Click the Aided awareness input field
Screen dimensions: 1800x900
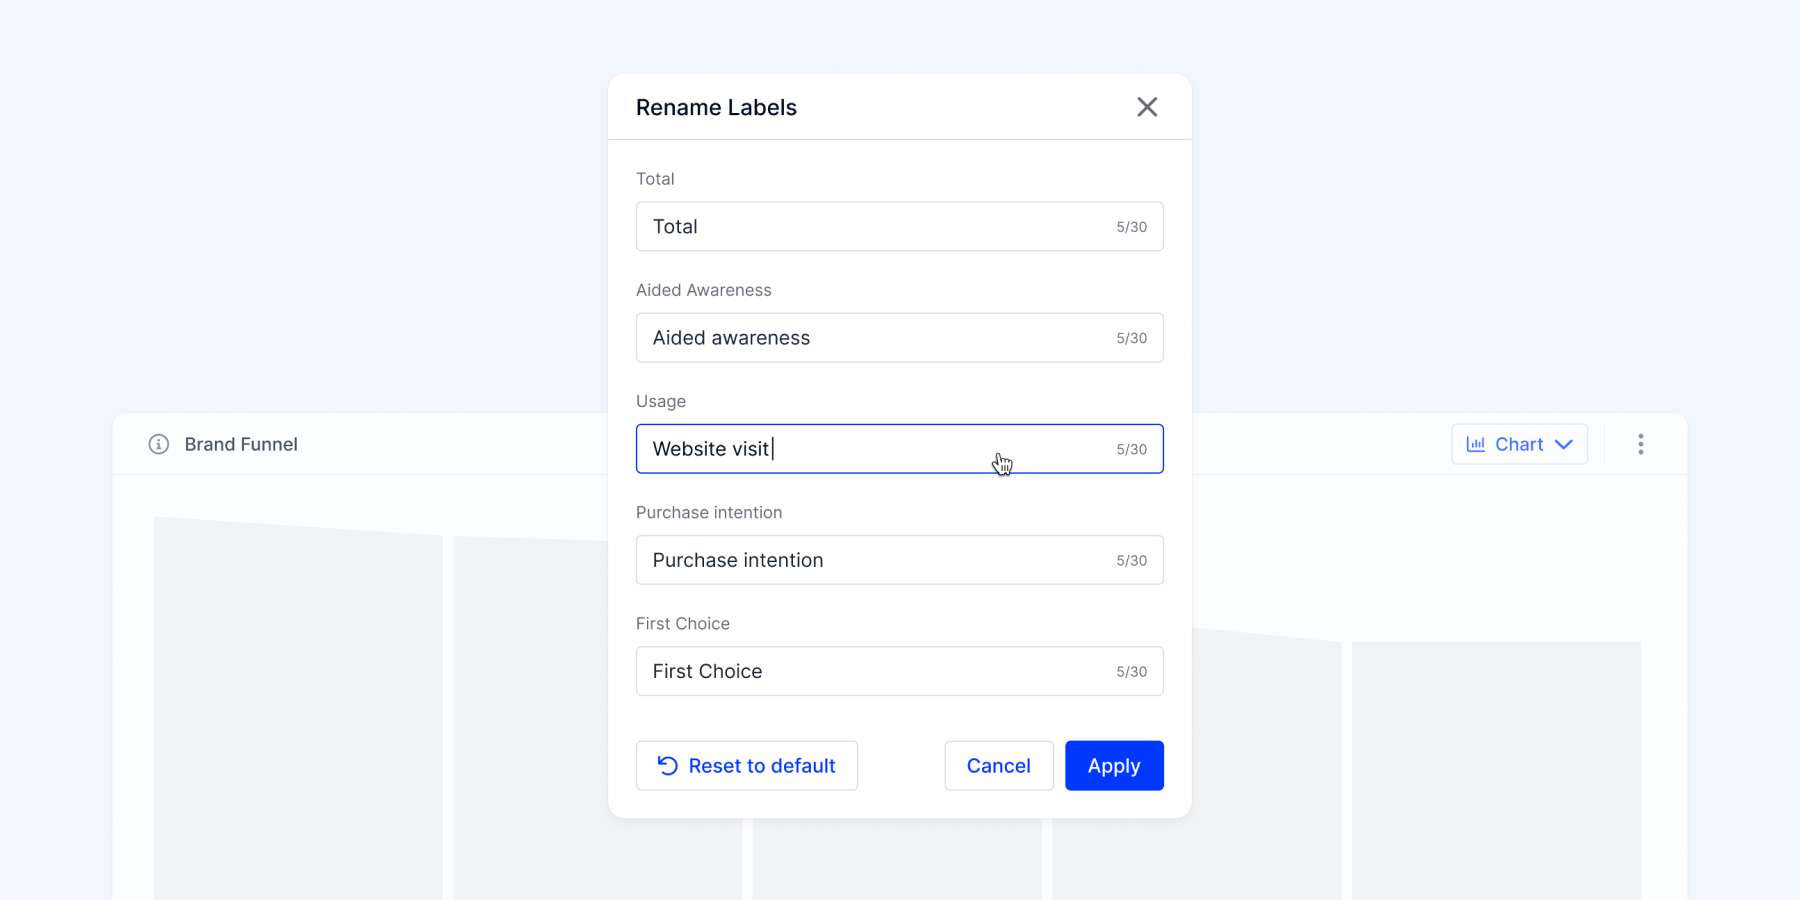(x=899, y=337)
